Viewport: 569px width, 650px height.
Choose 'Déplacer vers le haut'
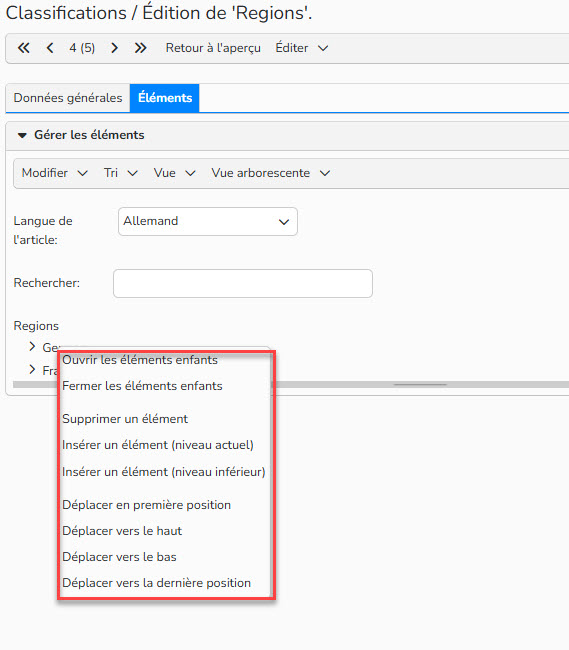[x=122, y=531]
